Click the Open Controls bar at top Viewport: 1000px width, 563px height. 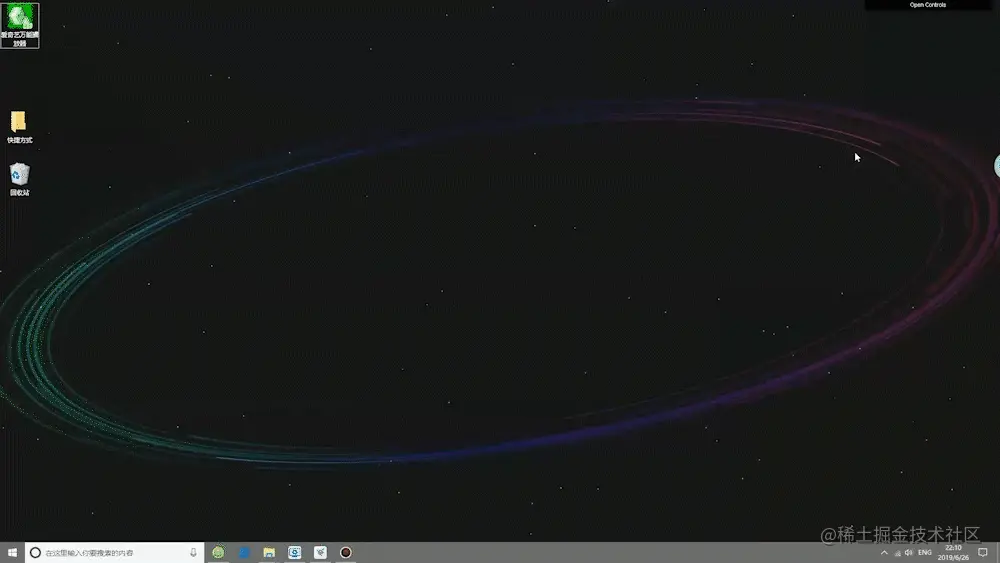tap(927, 4)
